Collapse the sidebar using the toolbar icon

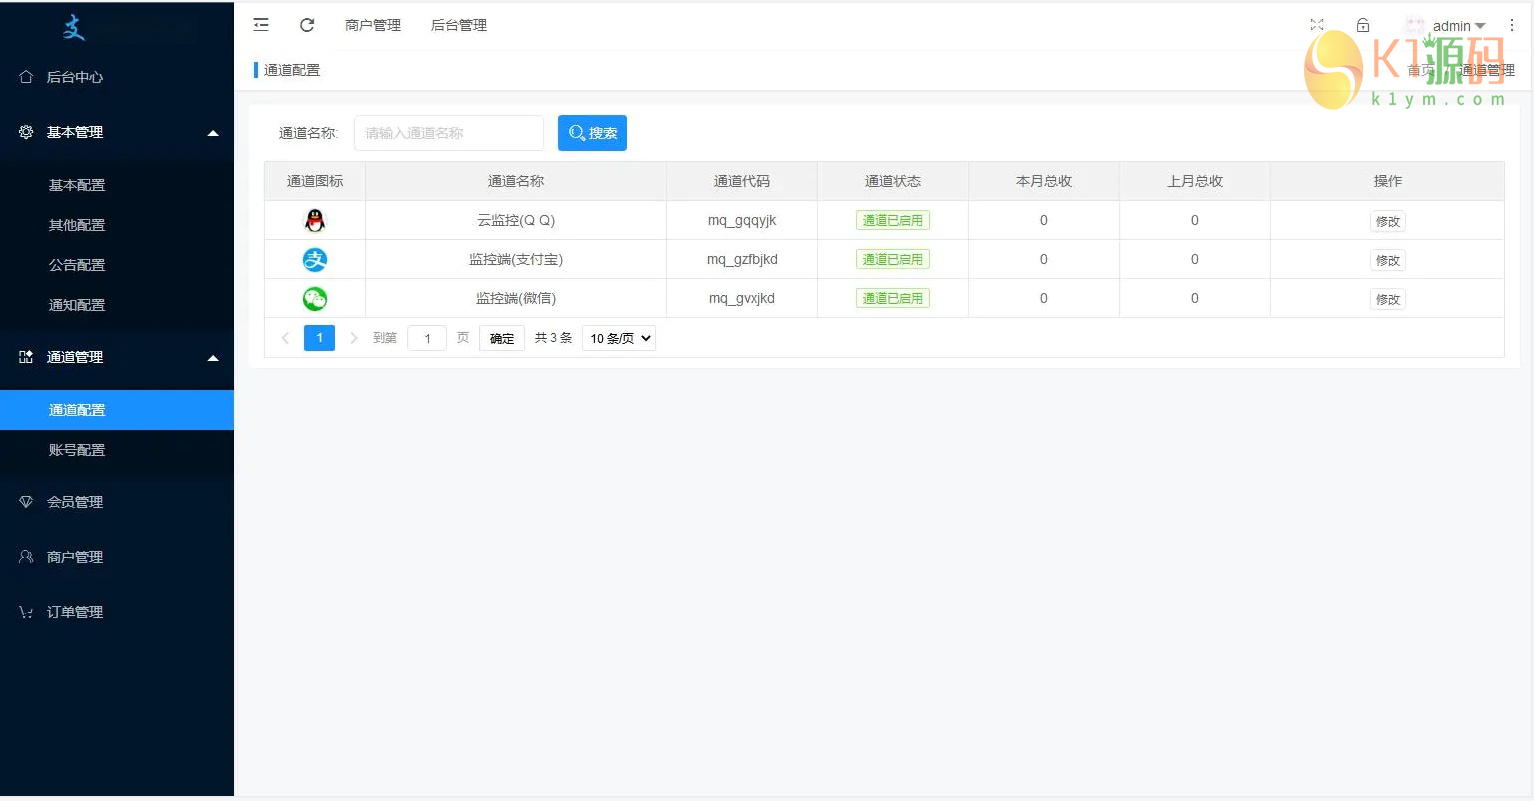260,24
